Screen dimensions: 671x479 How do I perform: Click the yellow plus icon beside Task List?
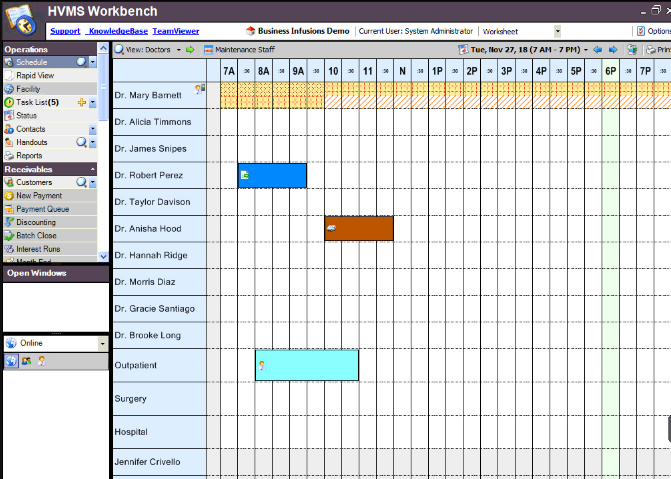click(81, 102)
